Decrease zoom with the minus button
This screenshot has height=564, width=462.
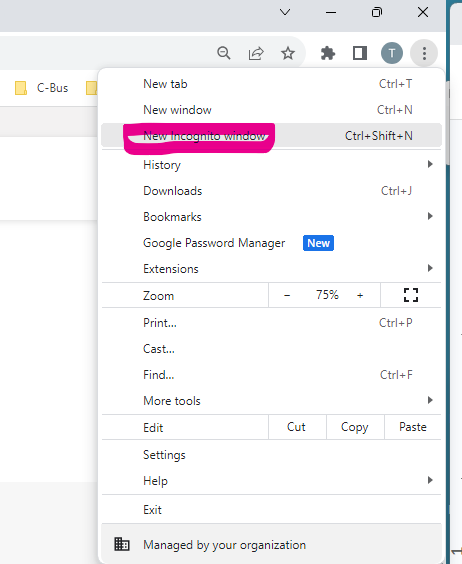click(287, 295)
